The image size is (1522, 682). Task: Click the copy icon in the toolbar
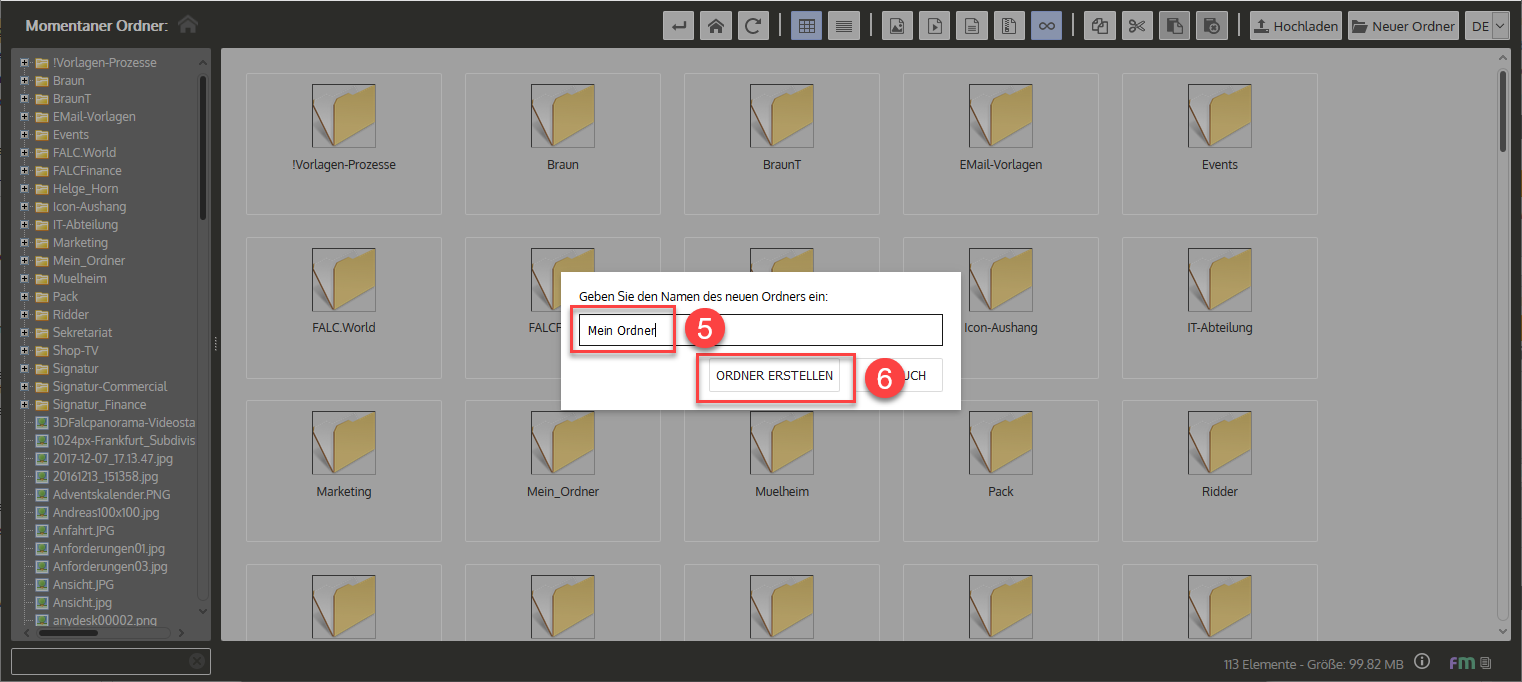point(1100,26)
